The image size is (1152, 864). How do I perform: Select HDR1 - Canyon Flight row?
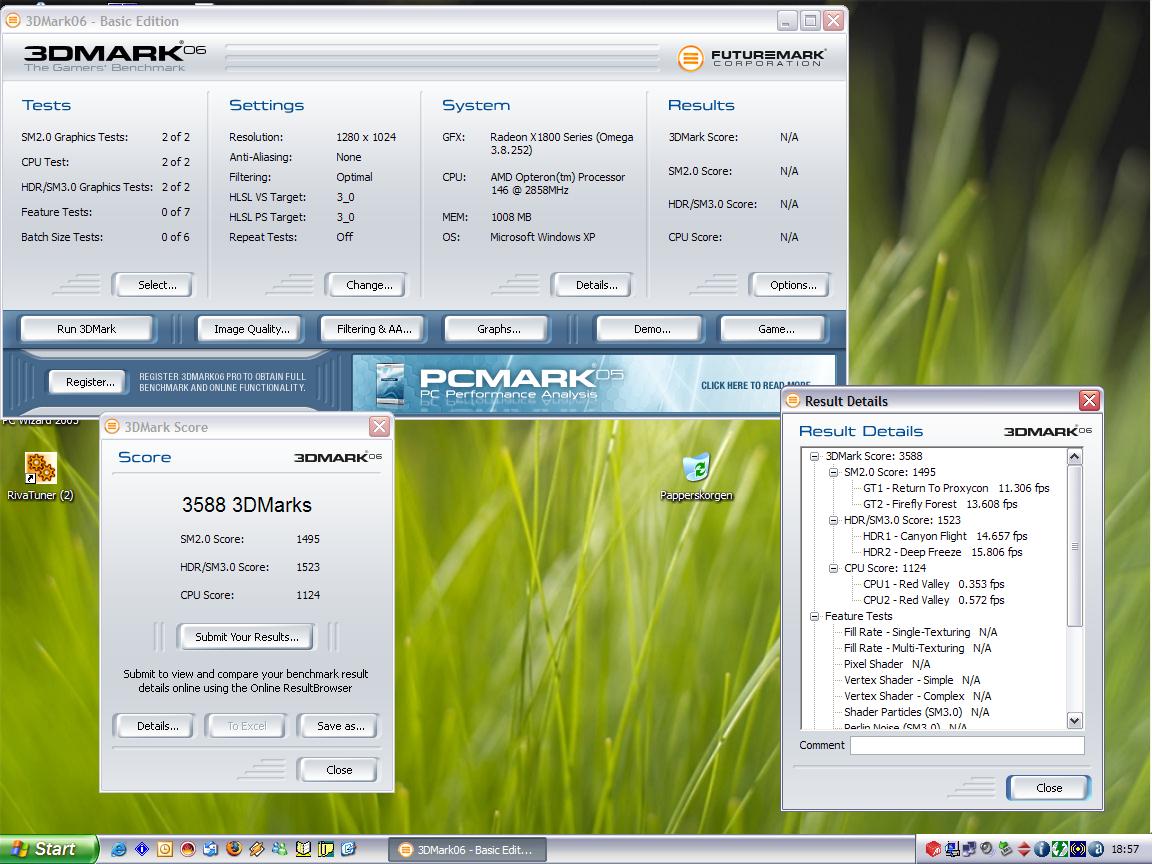945,536
